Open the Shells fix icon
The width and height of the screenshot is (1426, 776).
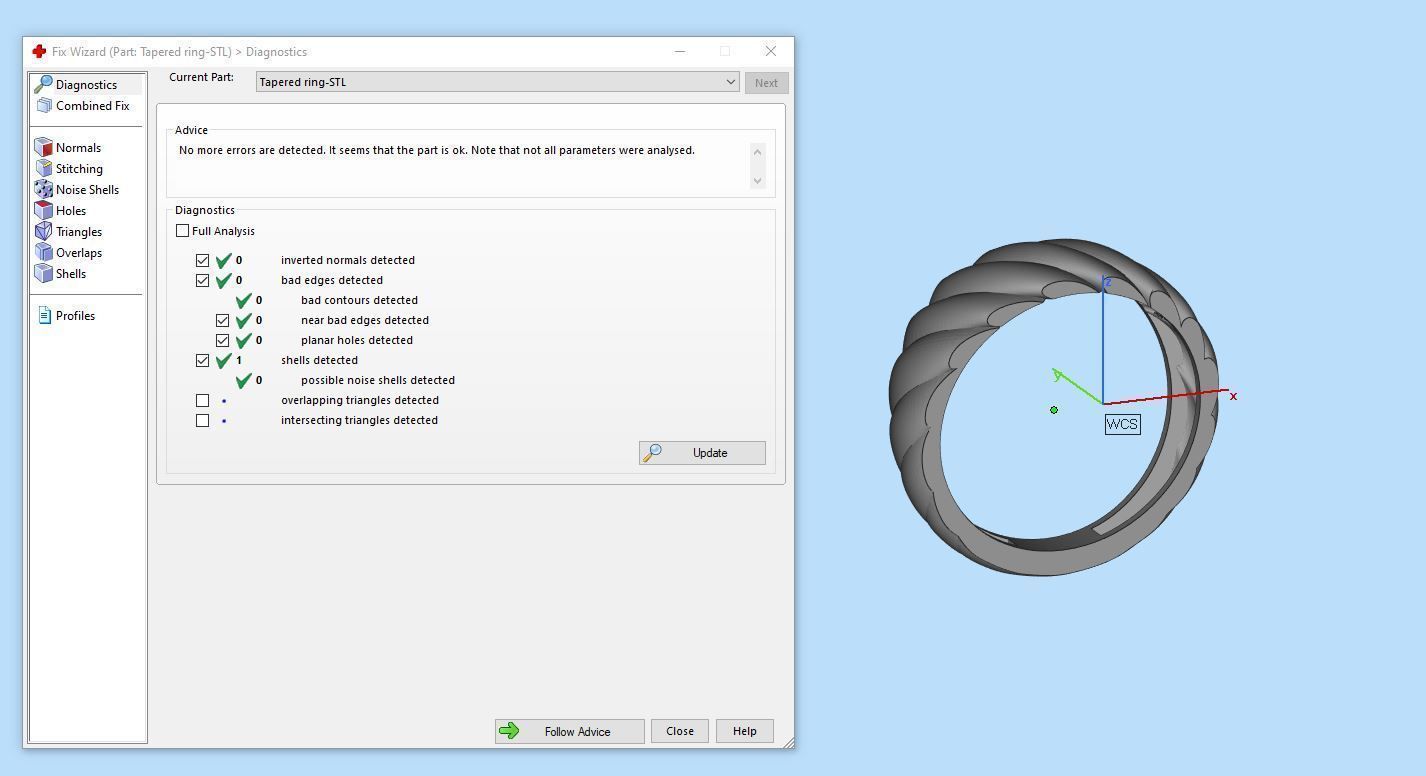[x=43, y=274]
